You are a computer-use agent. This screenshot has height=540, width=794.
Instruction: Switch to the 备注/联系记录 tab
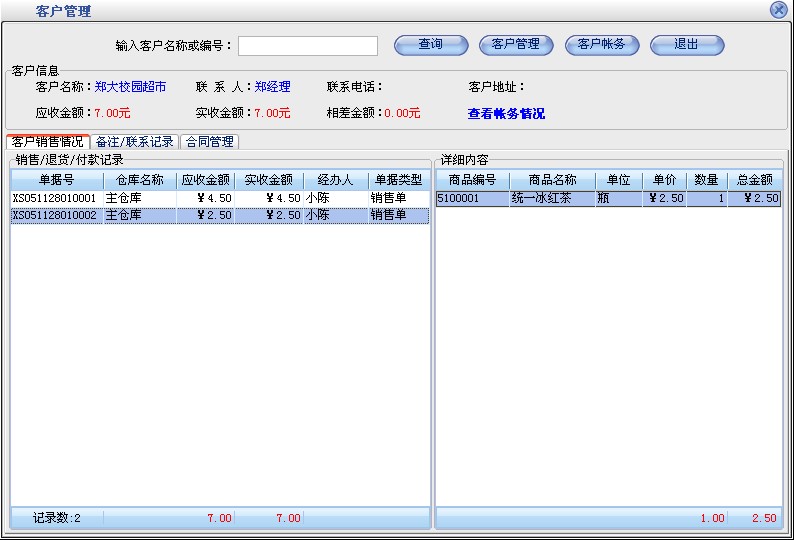pos(135,142)
